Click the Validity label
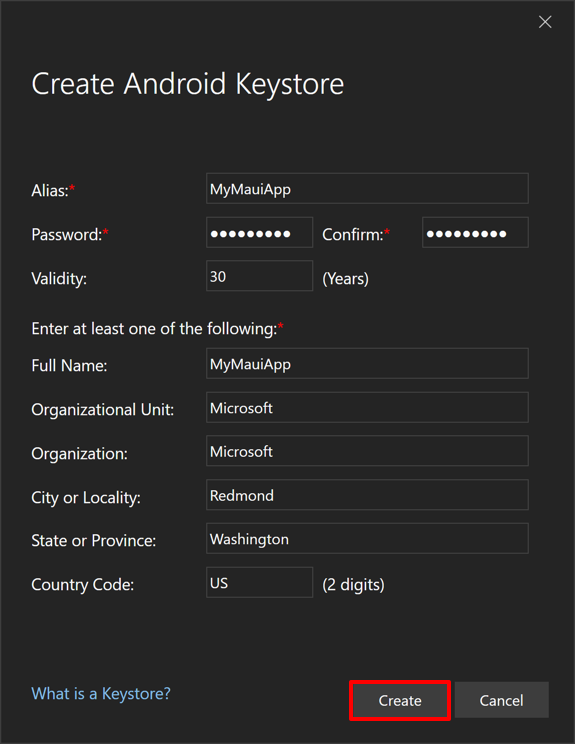Viewport: 575px width, 744px height. point(59,279)
